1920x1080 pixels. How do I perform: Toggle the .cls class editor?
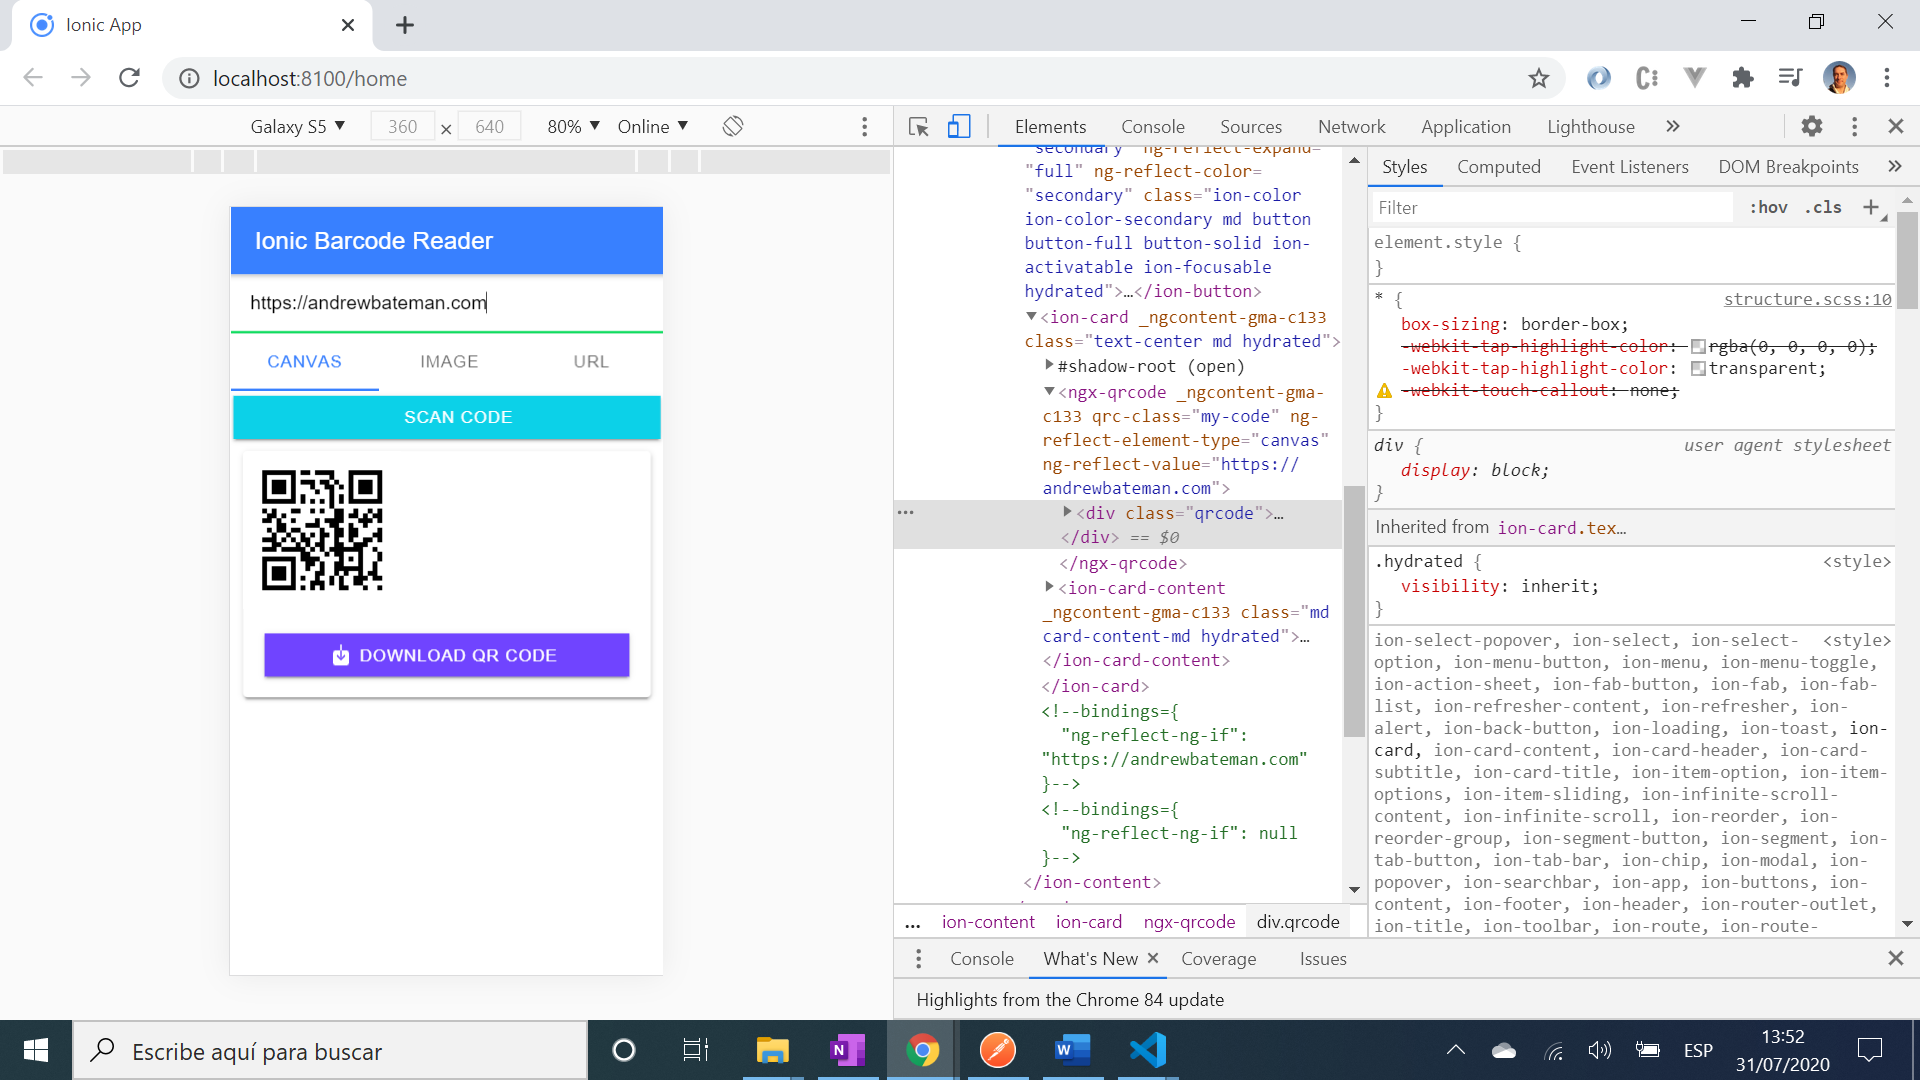[1823, 207]
